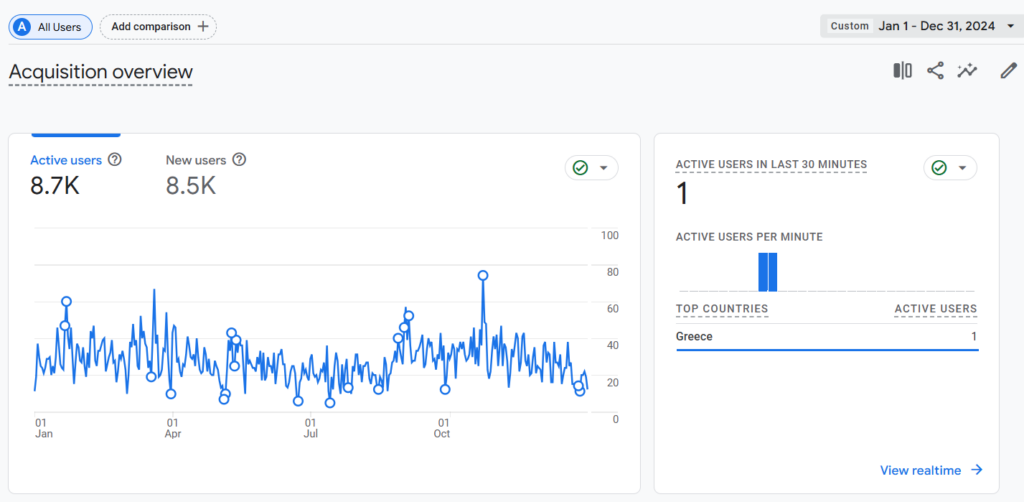1024x502 pixels.
Task: Click the customize comparison view icon
Action: (902, 71)
